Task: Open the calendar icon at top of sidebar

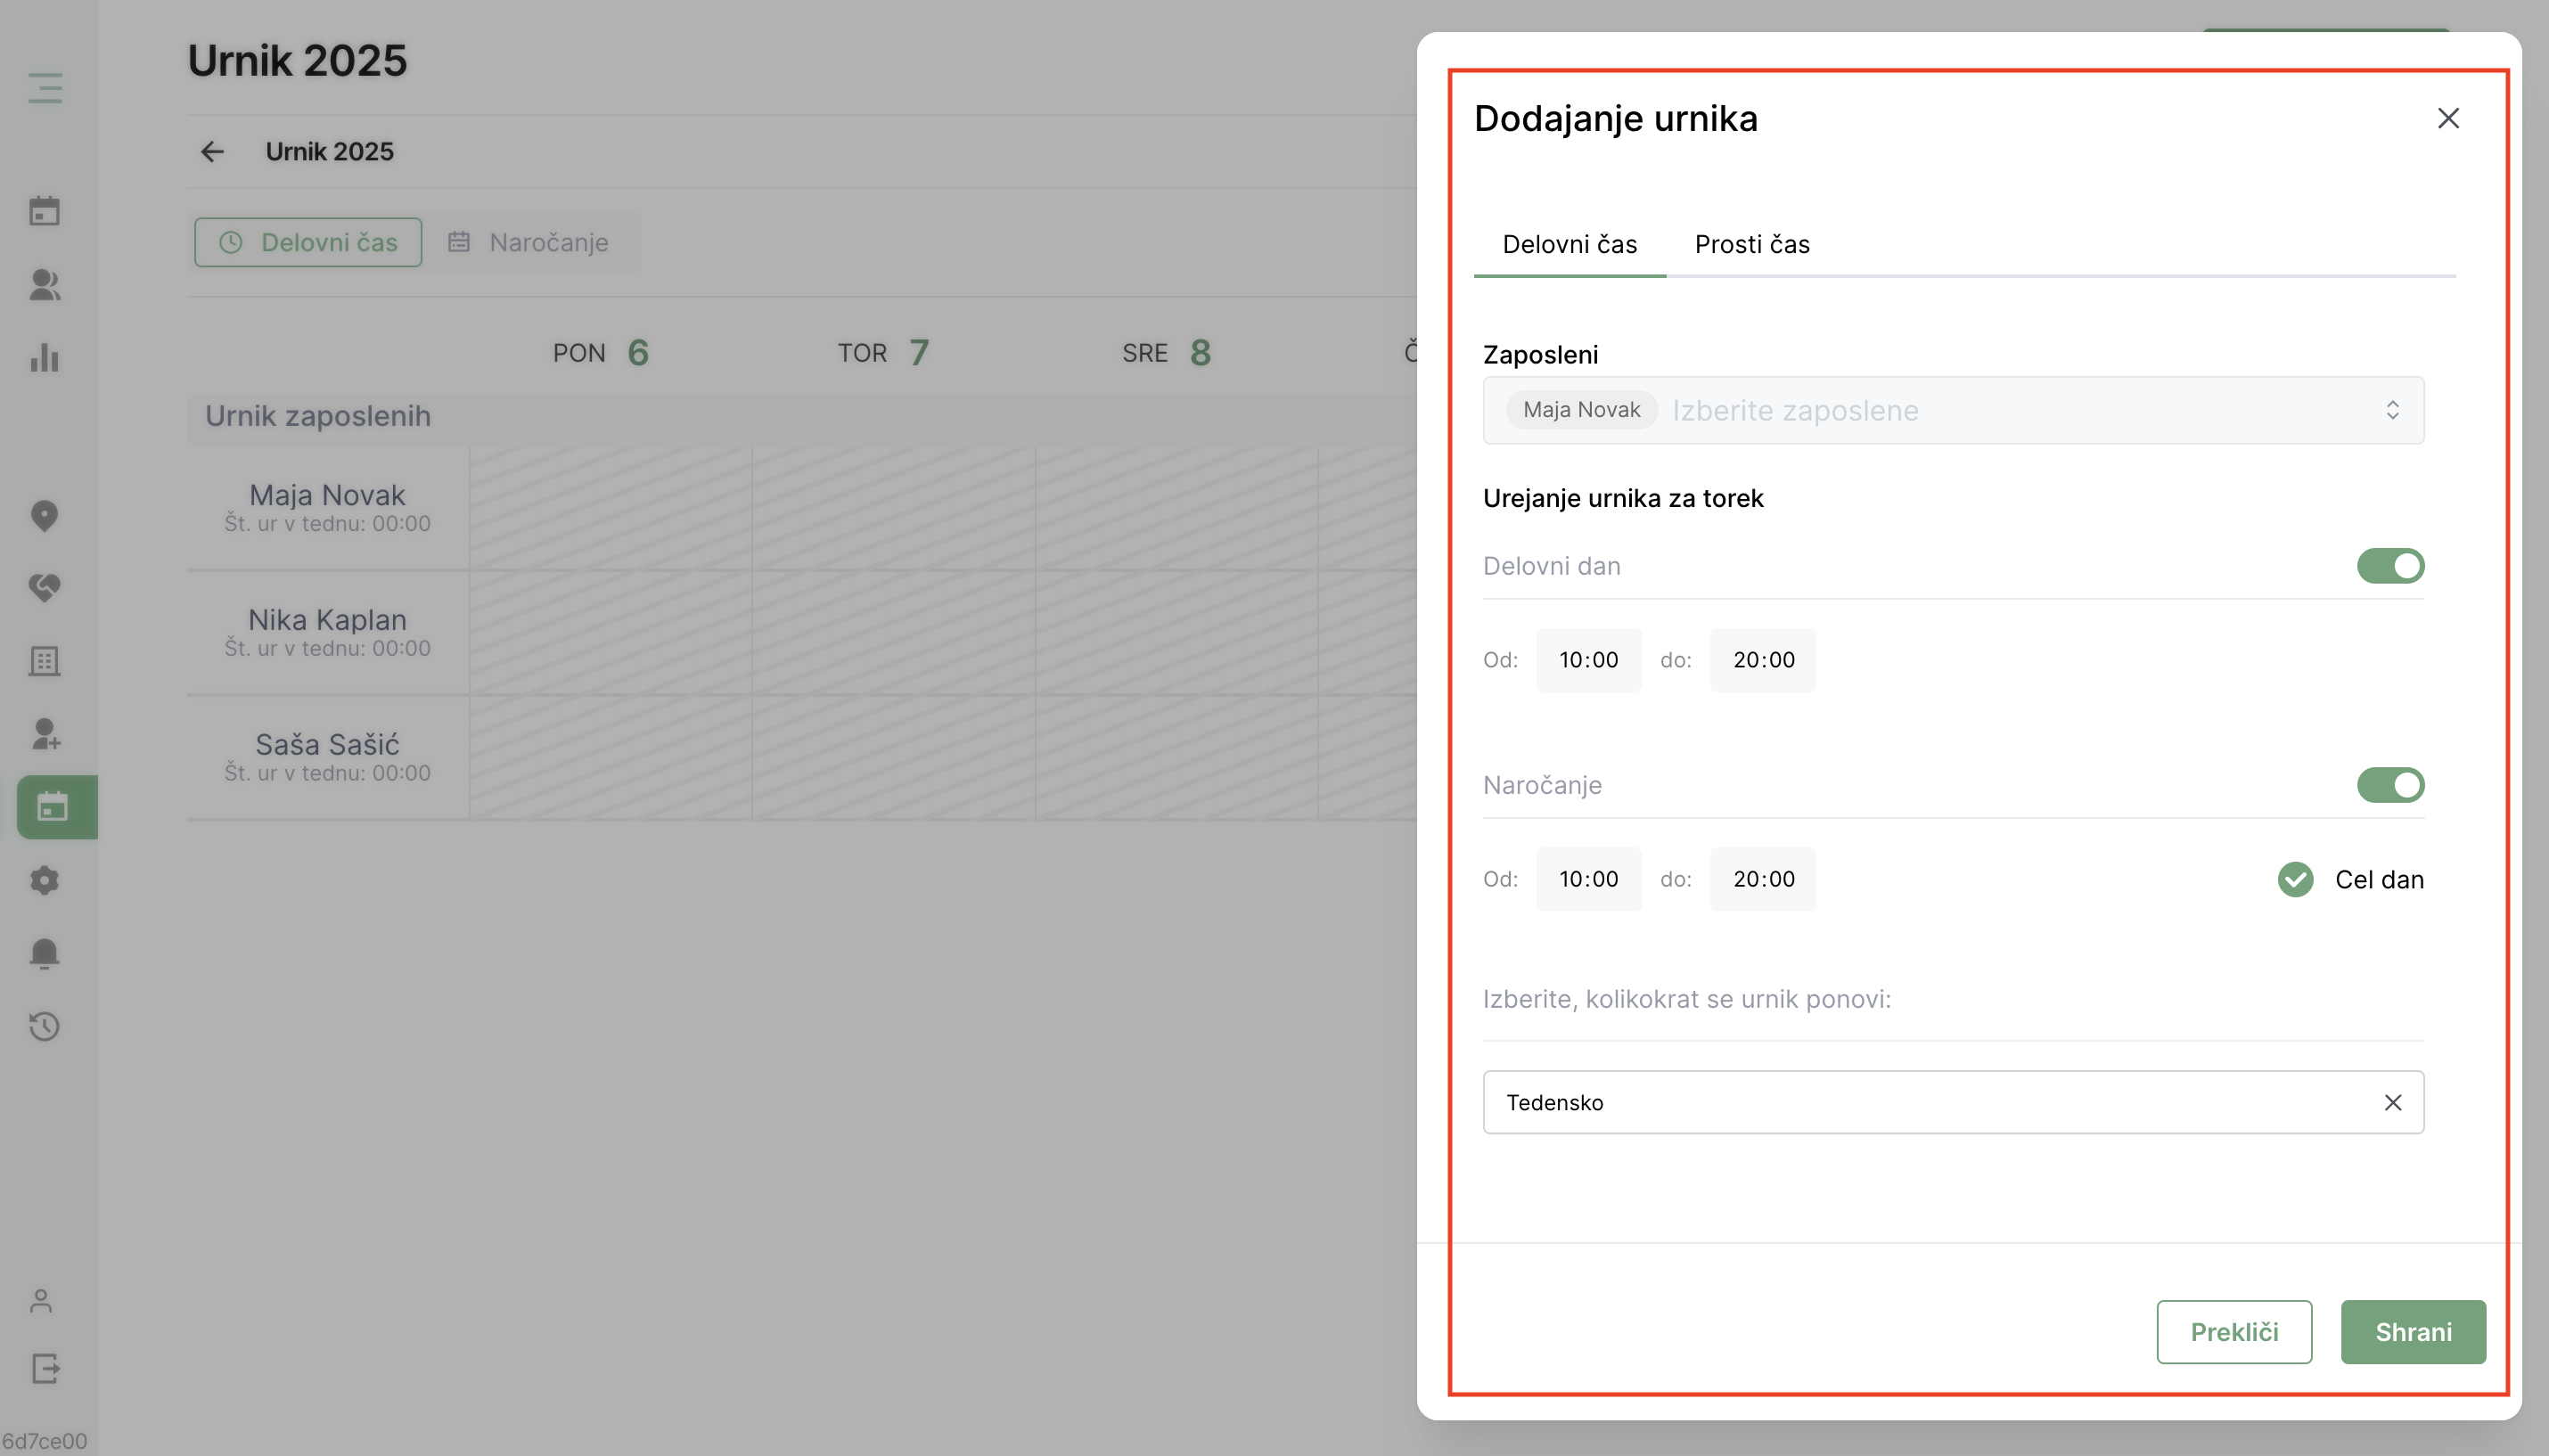Action: coord(45,211)
